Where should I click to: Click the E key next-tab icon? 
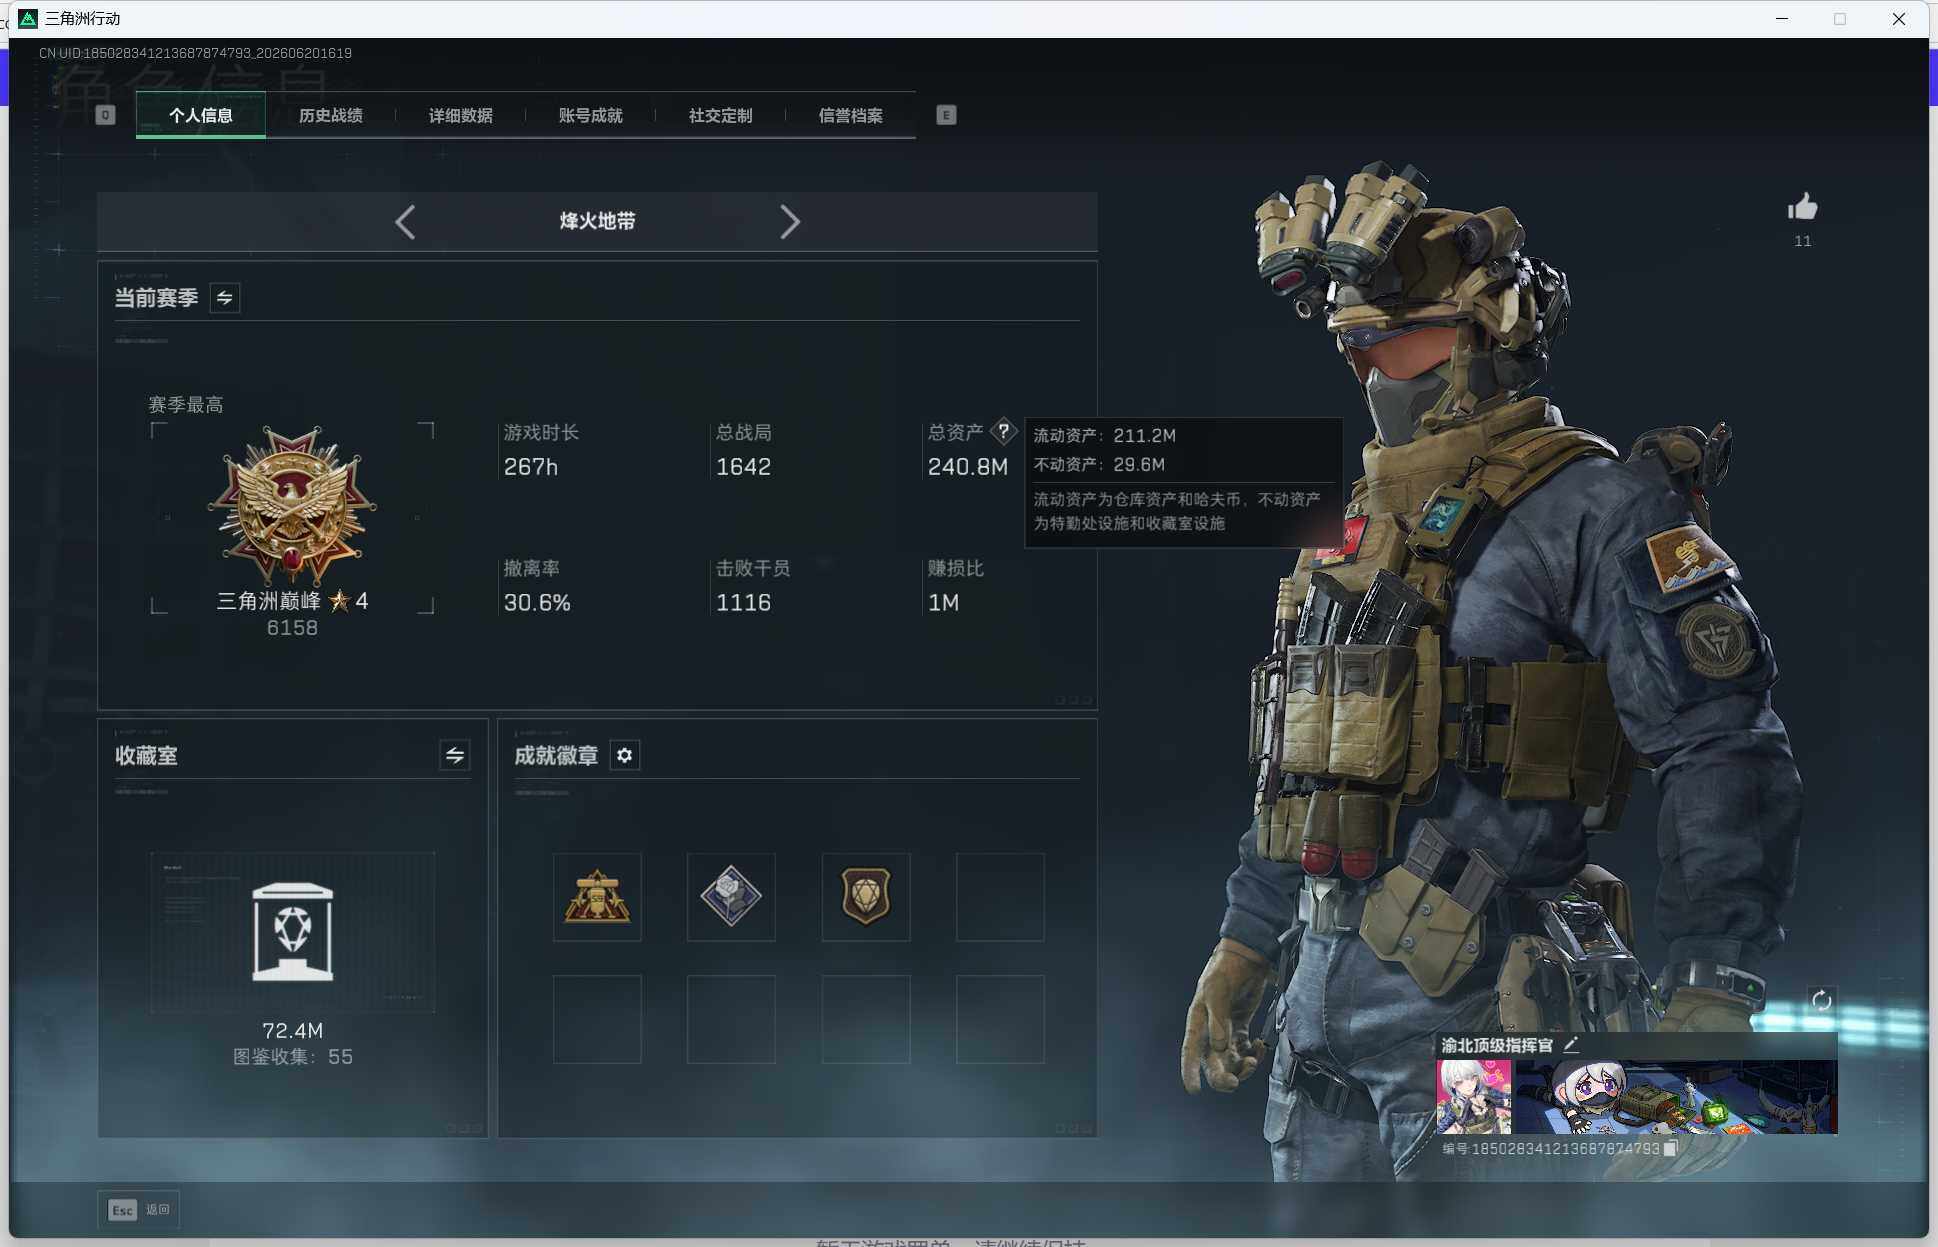(x=946, y=115)
